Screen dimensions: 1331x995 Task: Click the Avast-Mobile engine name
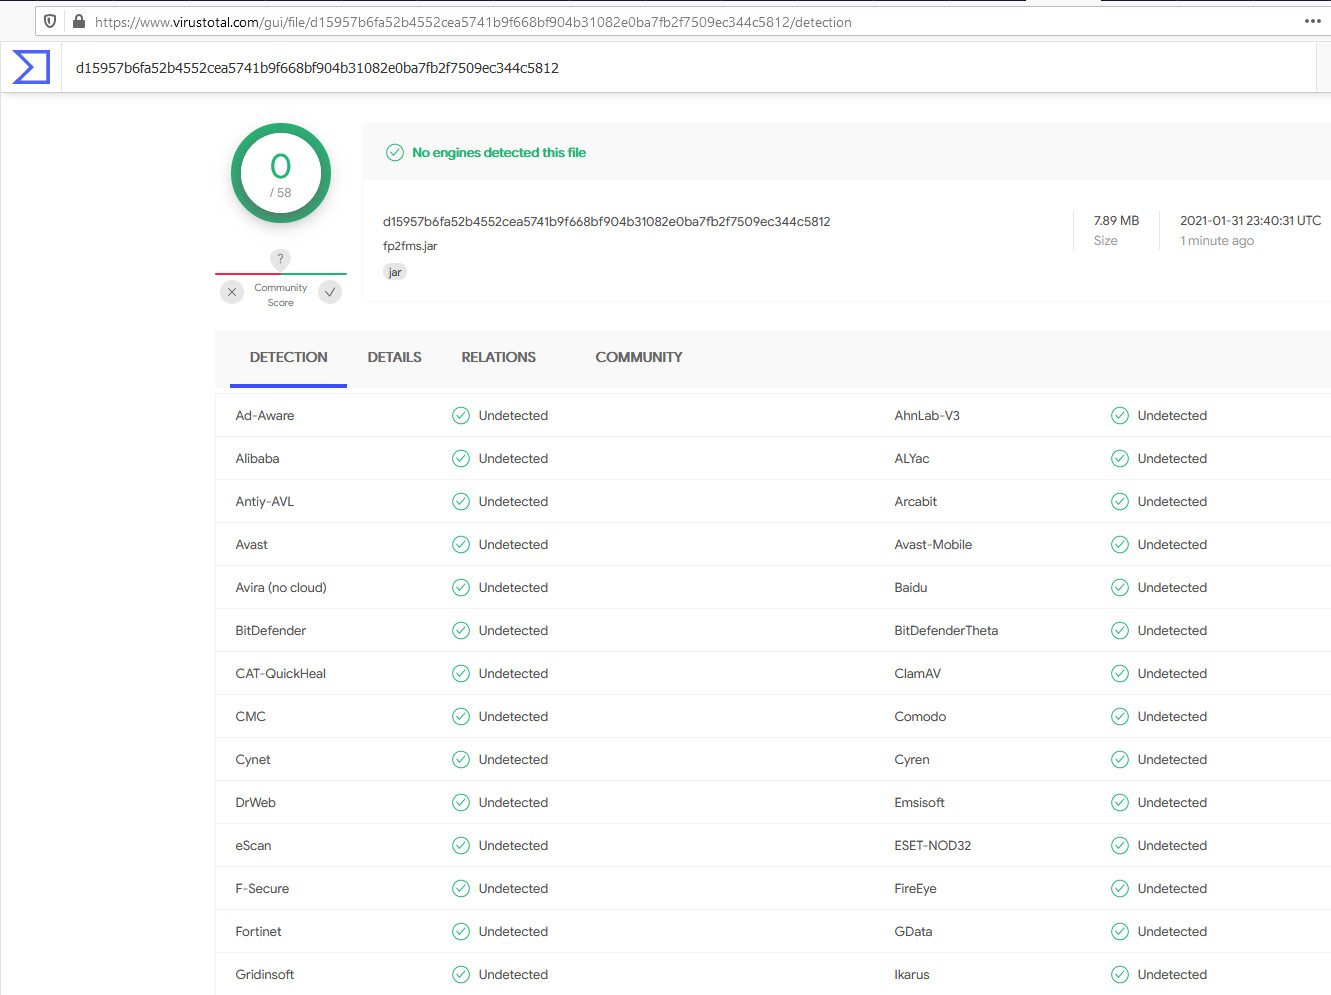933,545
